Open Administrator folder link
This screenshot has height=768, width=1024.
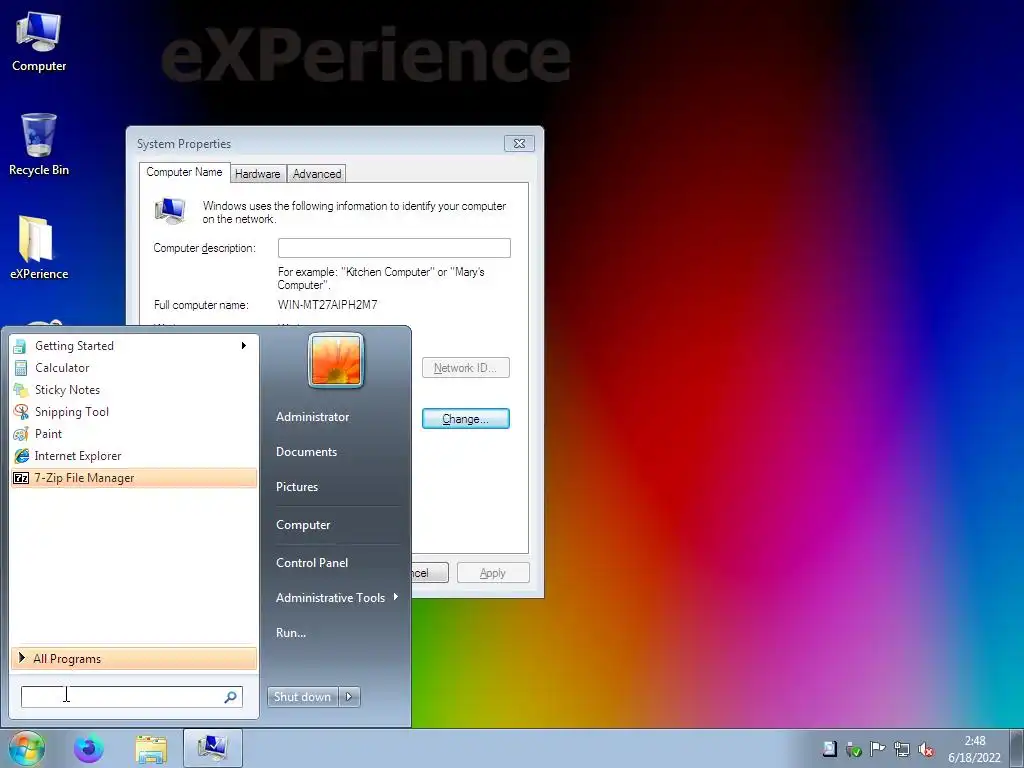pyautogui.click(x=312, y=417)
